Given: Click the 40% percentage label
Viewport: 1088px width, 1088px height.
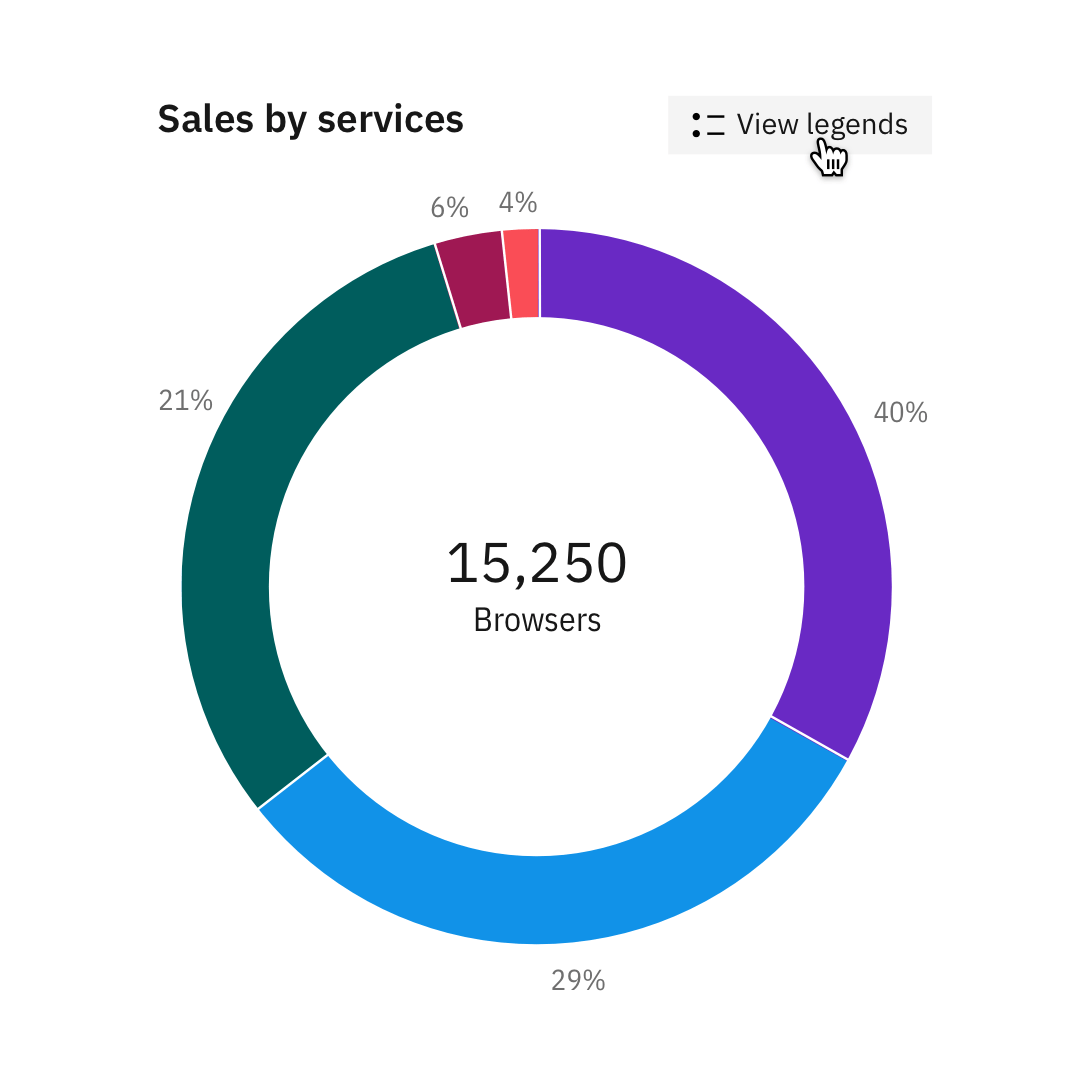Looking at the screenshot, I should pos(900,413).
